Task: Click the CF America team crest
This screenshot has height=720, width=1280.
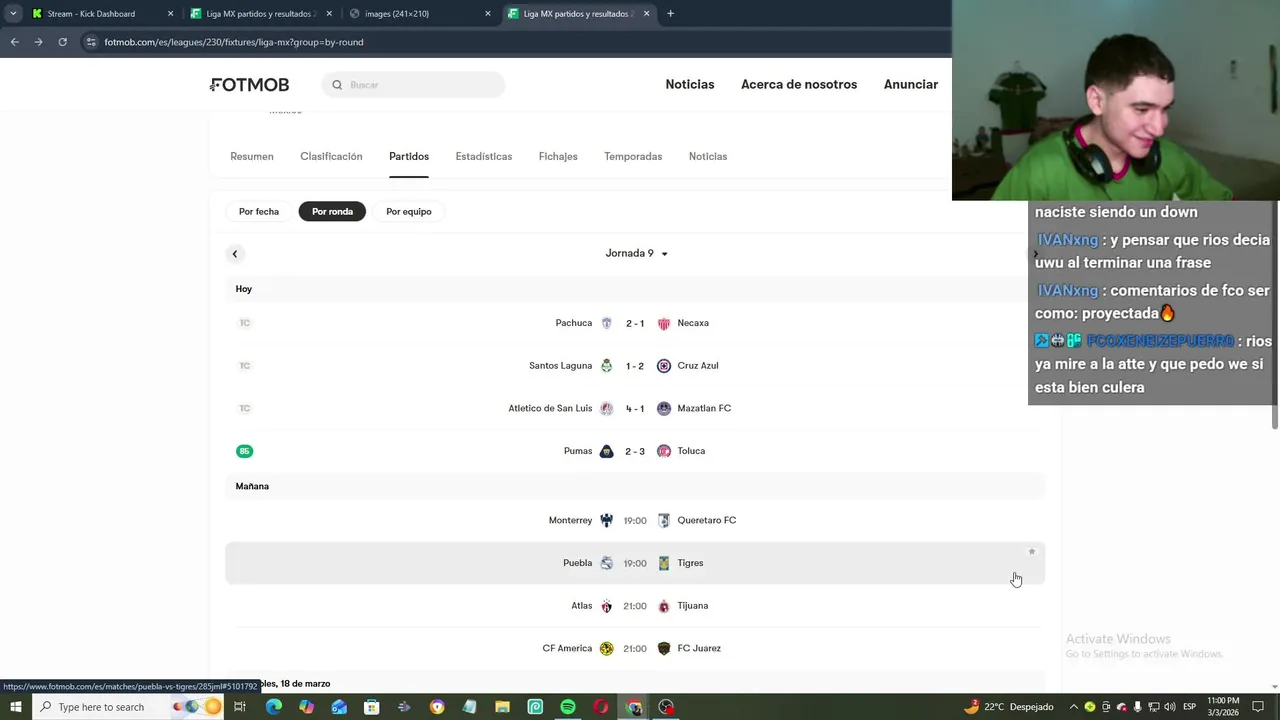Action: (606, 648)
